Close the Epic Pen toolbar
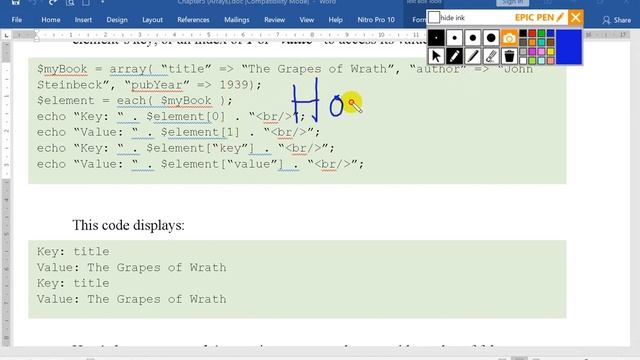Viewport: 640px width, 360px height. 575,17
